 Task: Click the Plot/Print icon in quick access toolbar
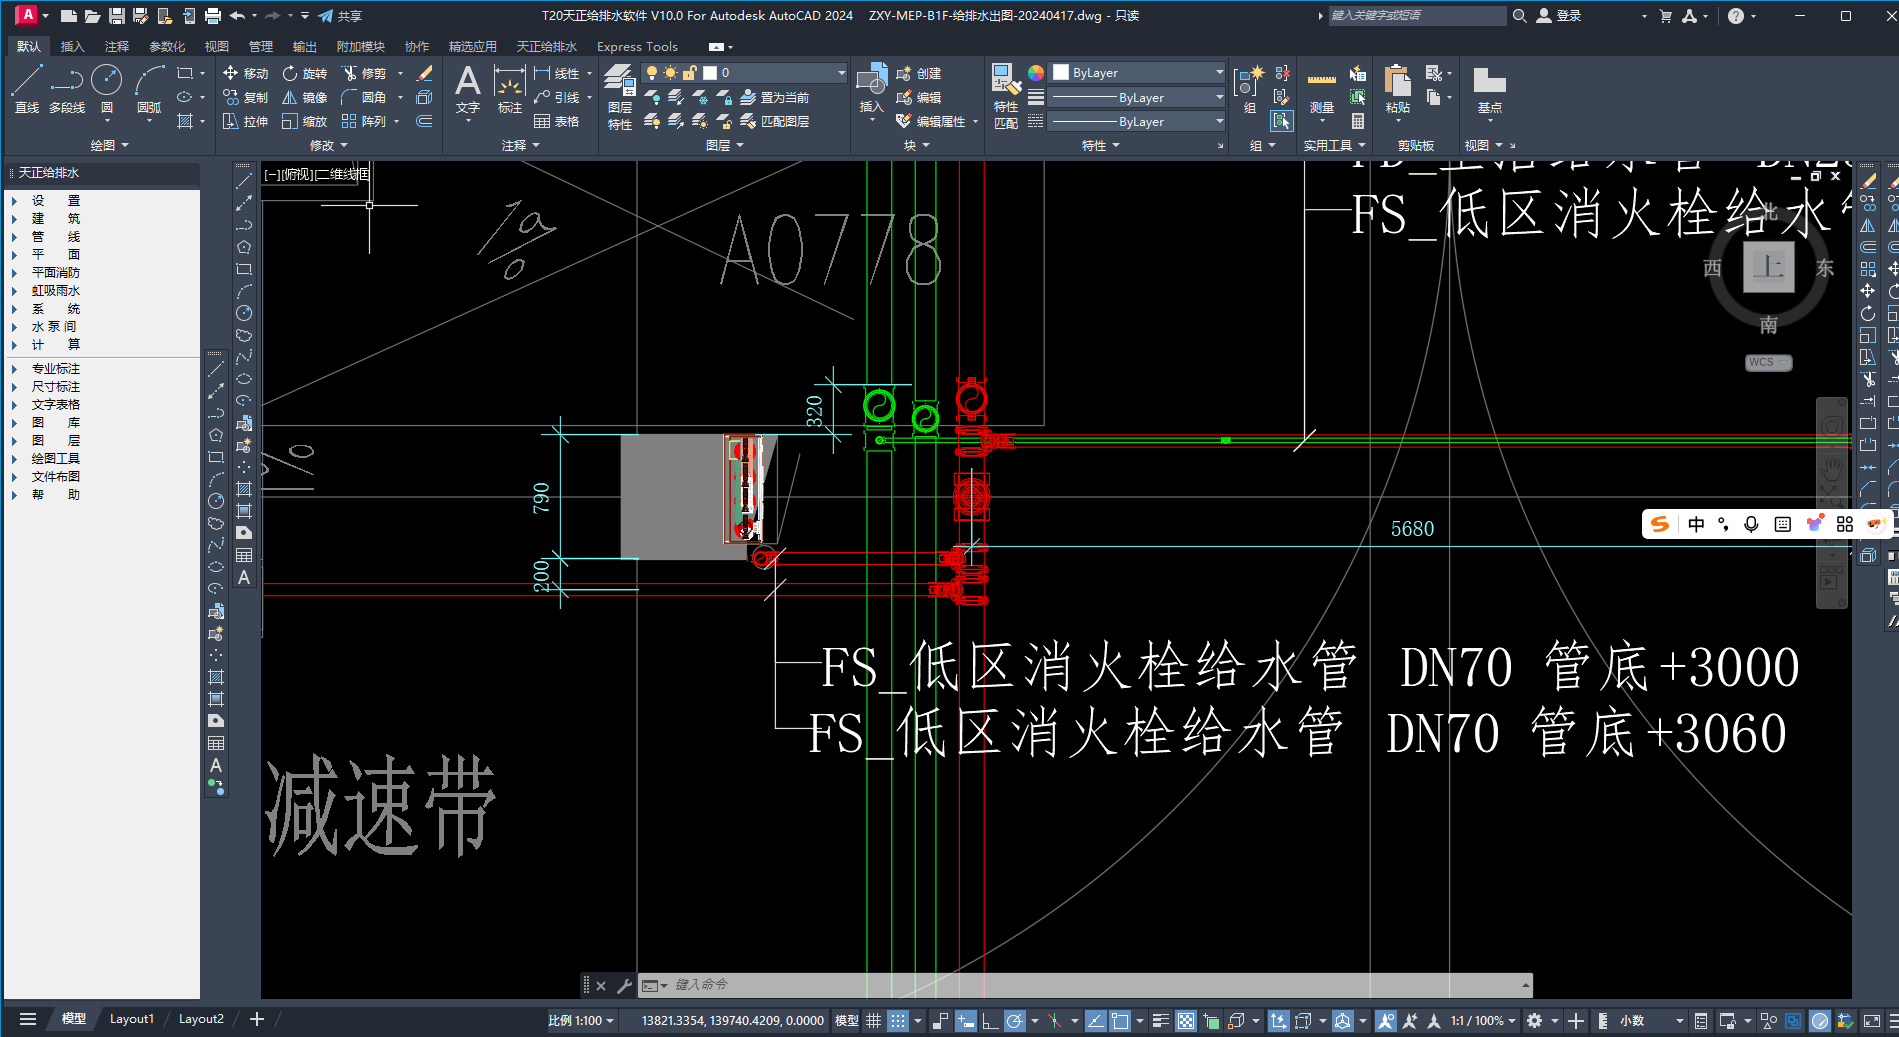pyautogui.click(x=213, y=16)
